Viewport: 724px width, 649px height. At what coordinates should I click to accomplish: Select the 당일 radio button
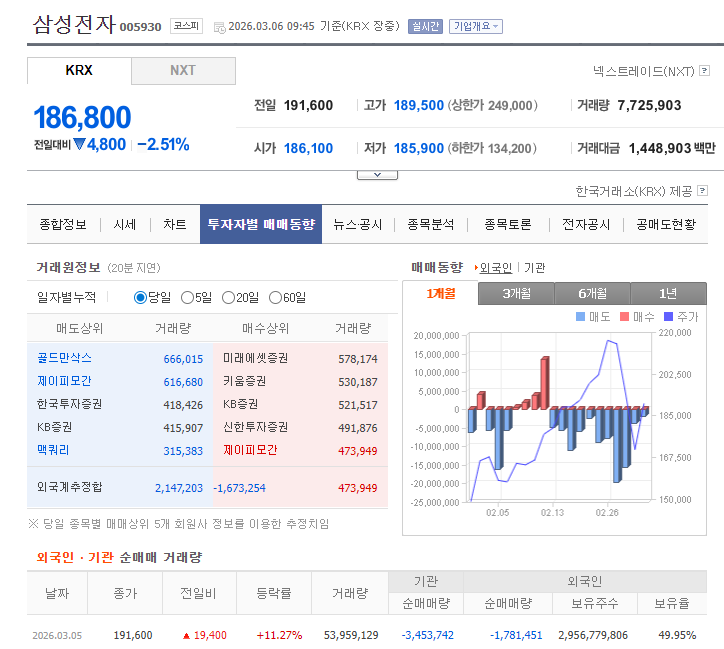pyautogui.click(x=140, y=297)
